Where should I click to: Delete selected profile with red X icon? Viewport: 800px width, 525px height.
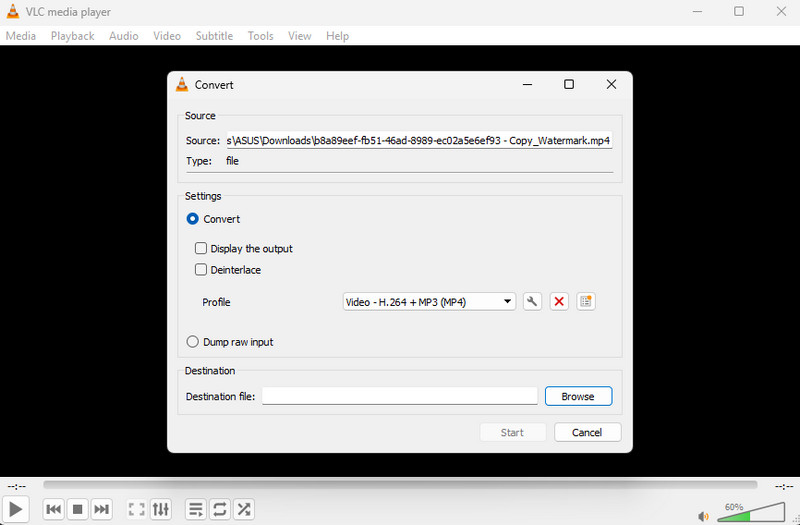(559, 302)
